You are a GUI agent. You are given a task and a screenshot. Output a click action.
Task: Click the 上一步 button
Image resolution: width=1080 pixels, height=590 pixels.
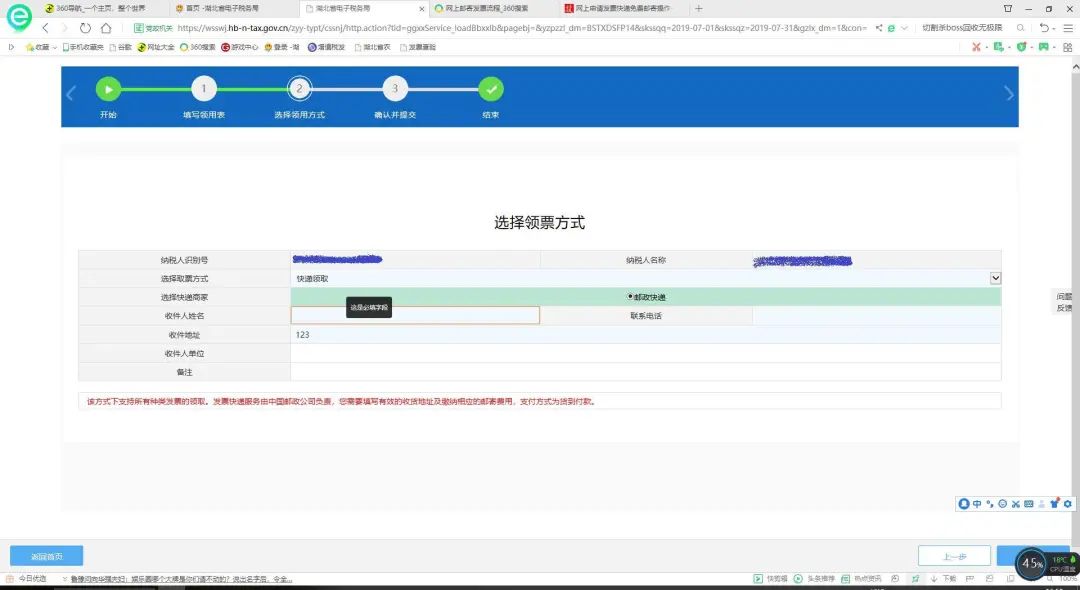click(x=954, y=556)
